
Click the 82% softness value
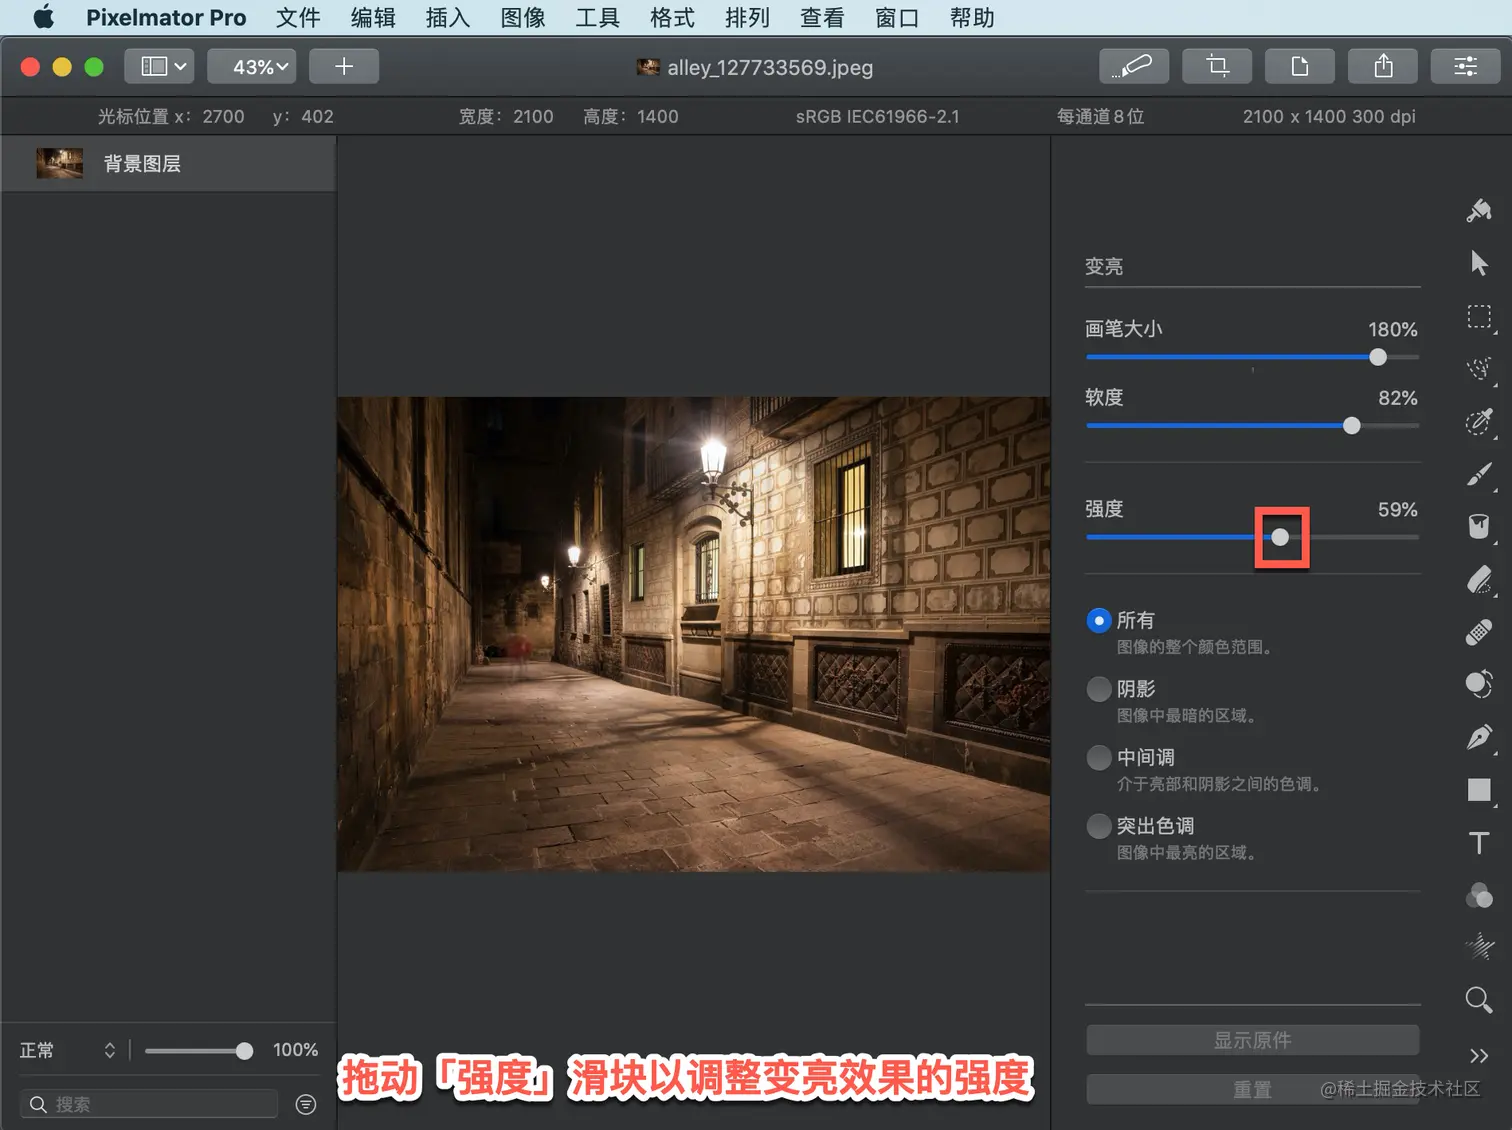[x=1397, y=398]
